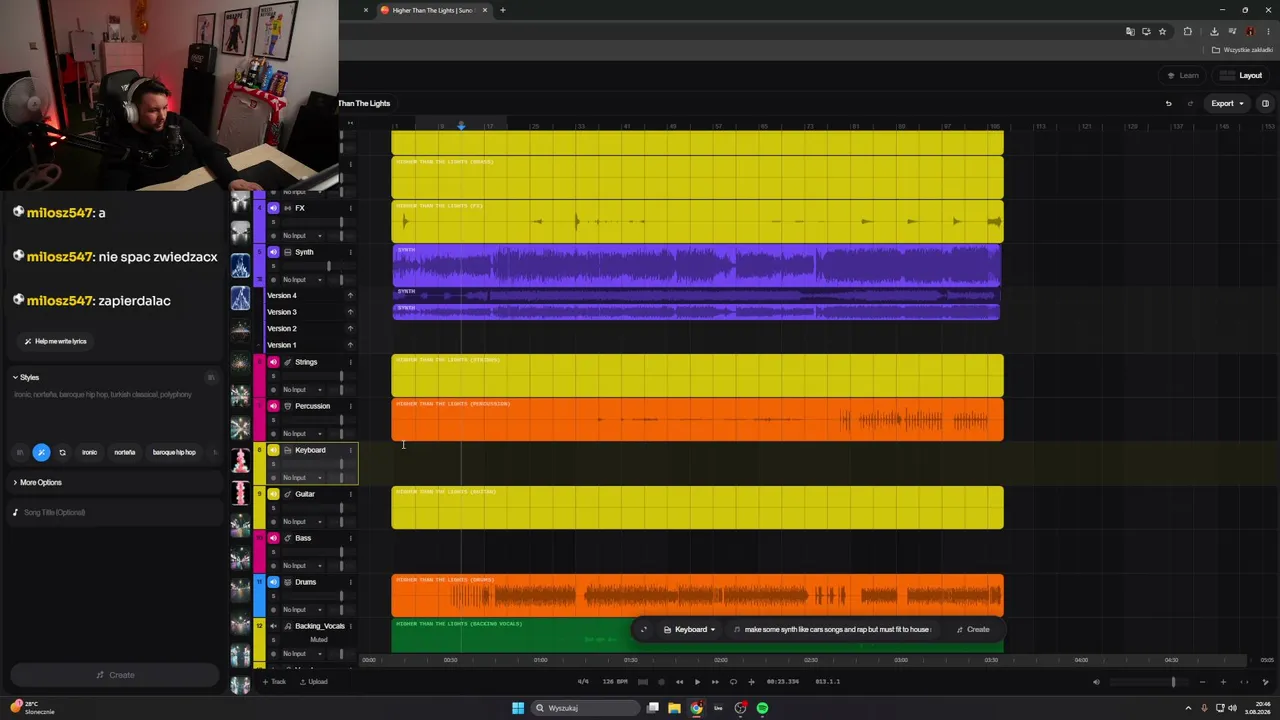The height and width of the screenshot is (720, 1280).
Task: Open the Learn link
Action: point(1183,75)
